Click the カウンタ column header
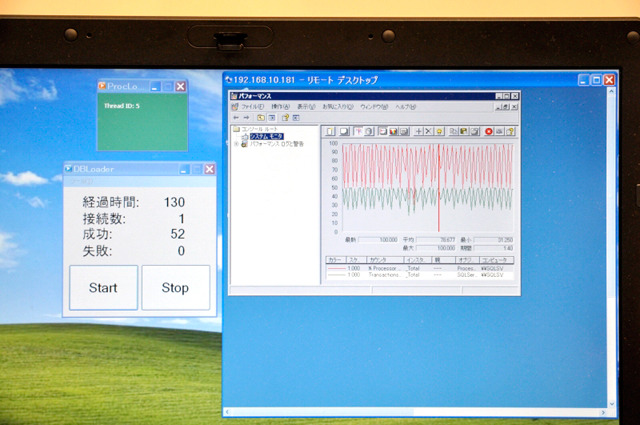 pos(385,260)
